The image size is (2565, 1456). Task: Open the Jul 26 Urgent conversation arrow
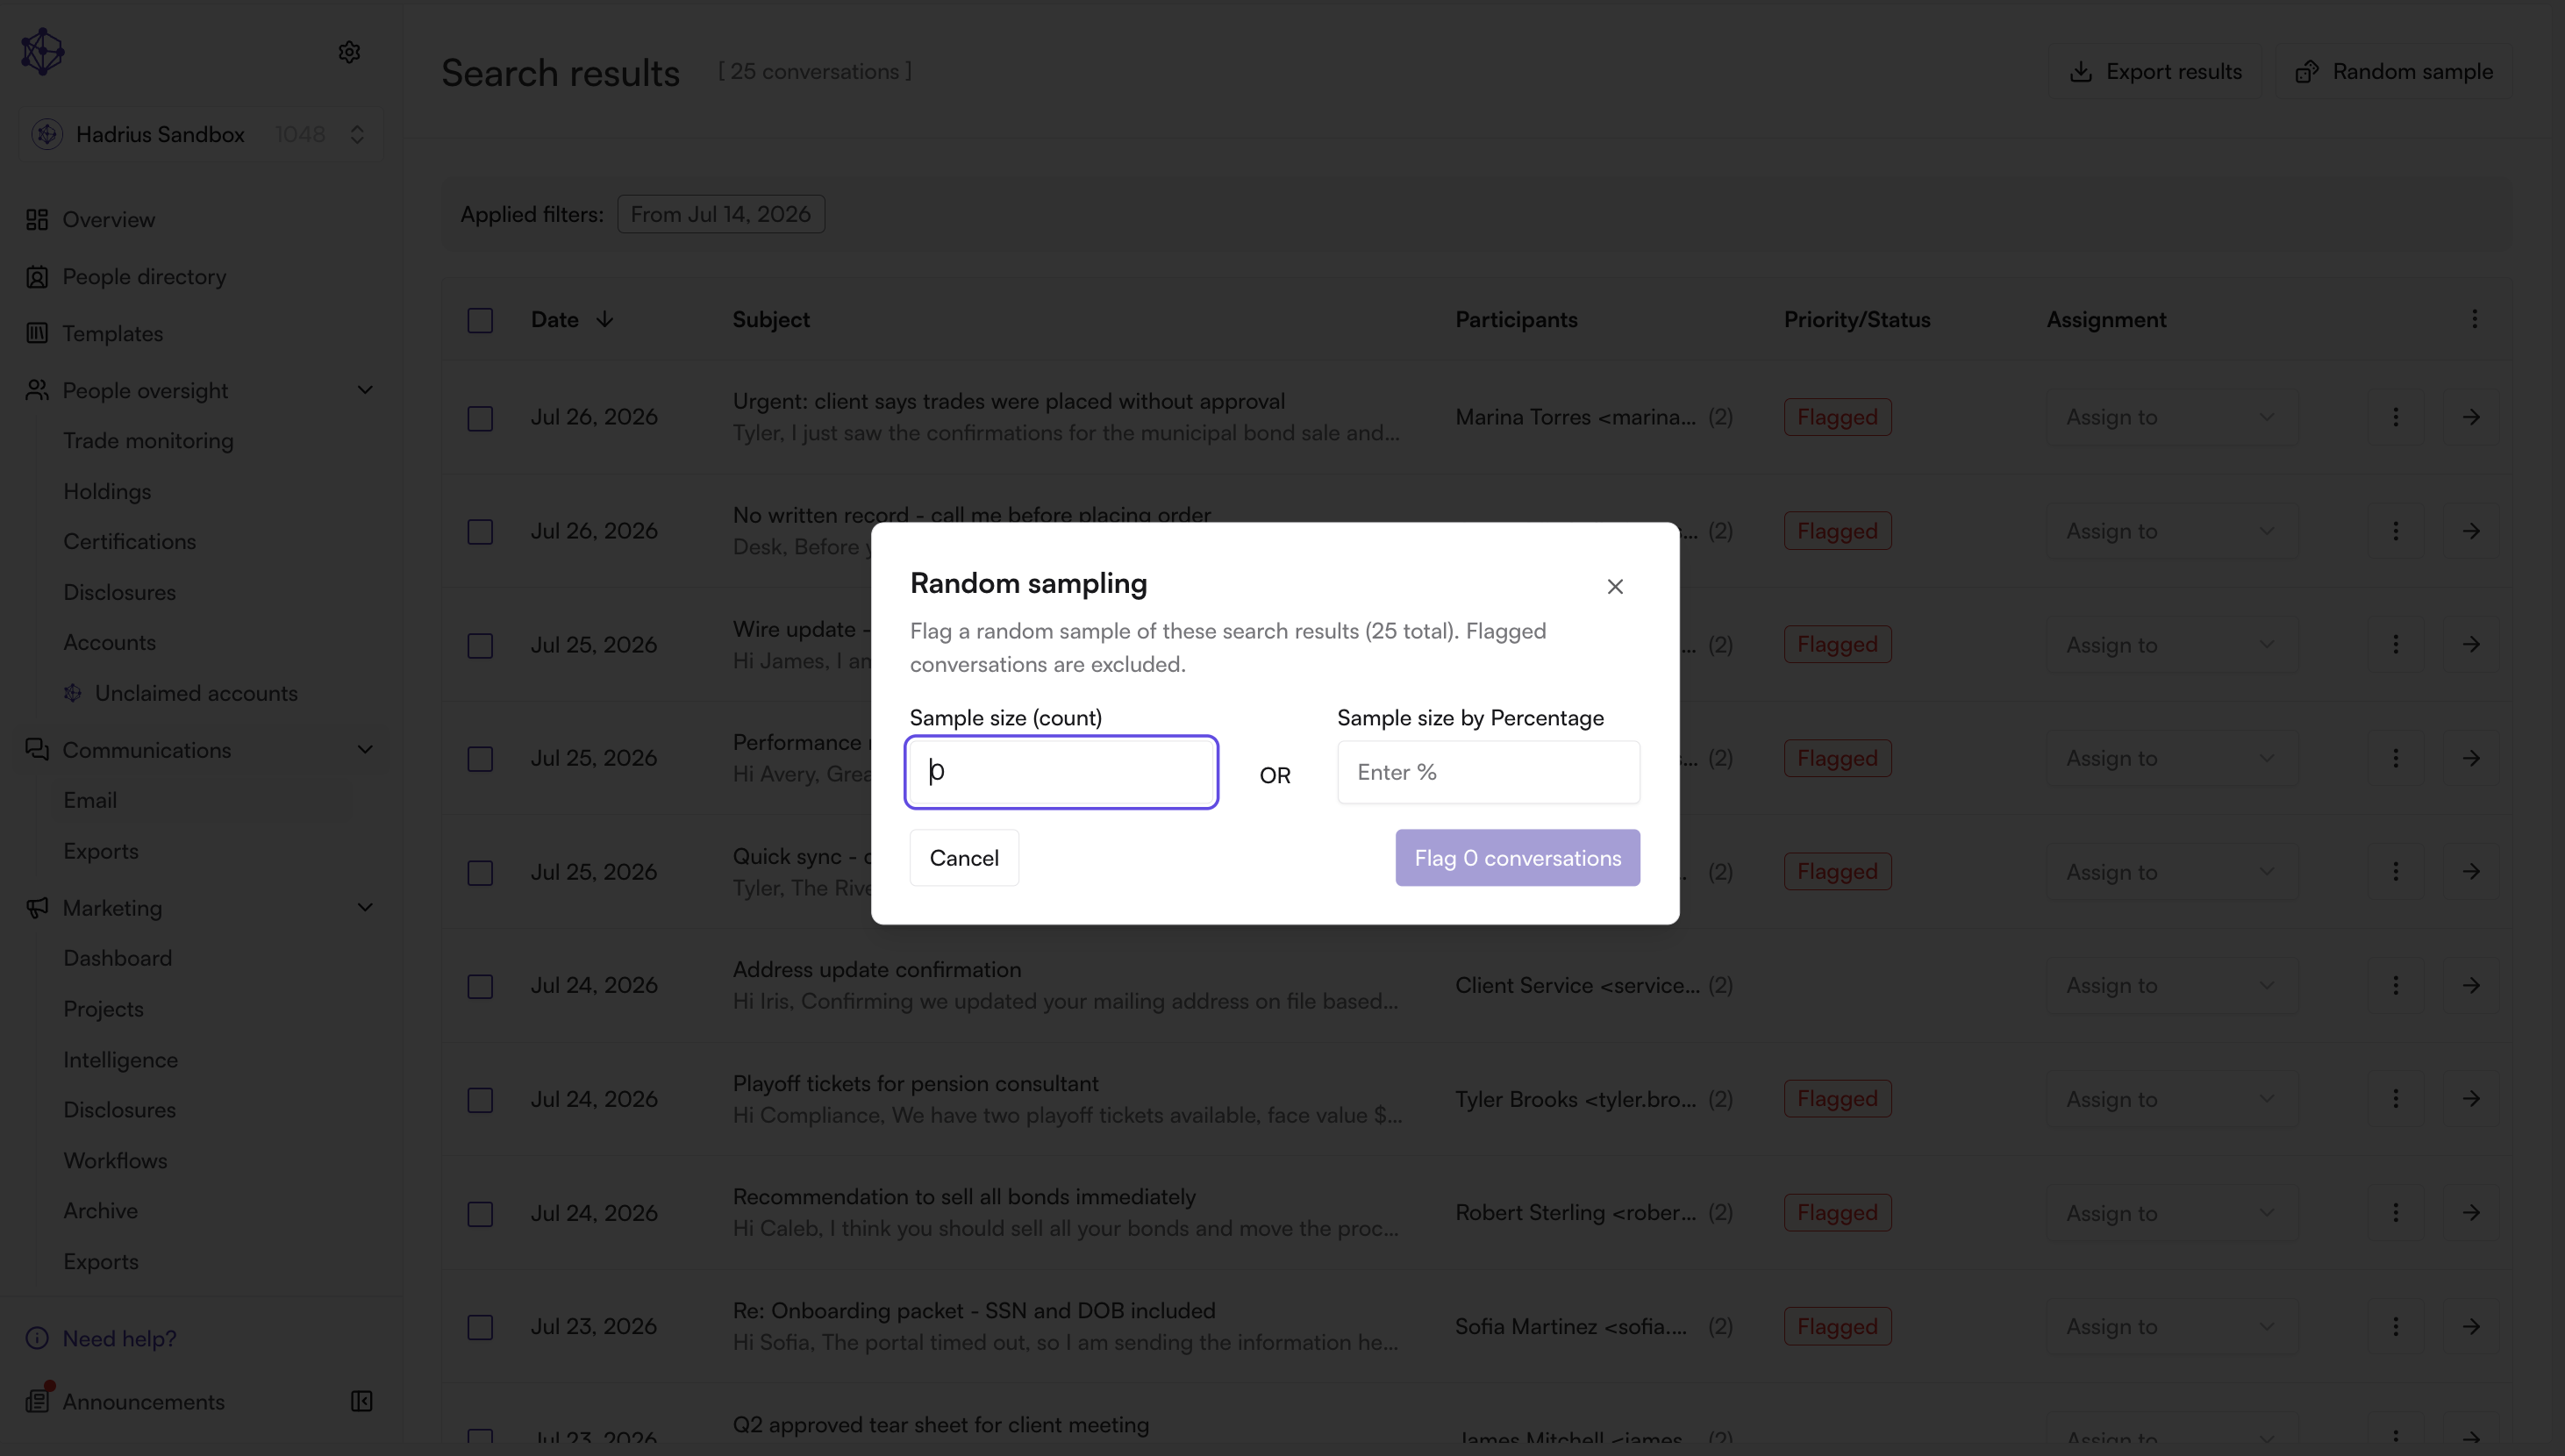pos(2471,417)
